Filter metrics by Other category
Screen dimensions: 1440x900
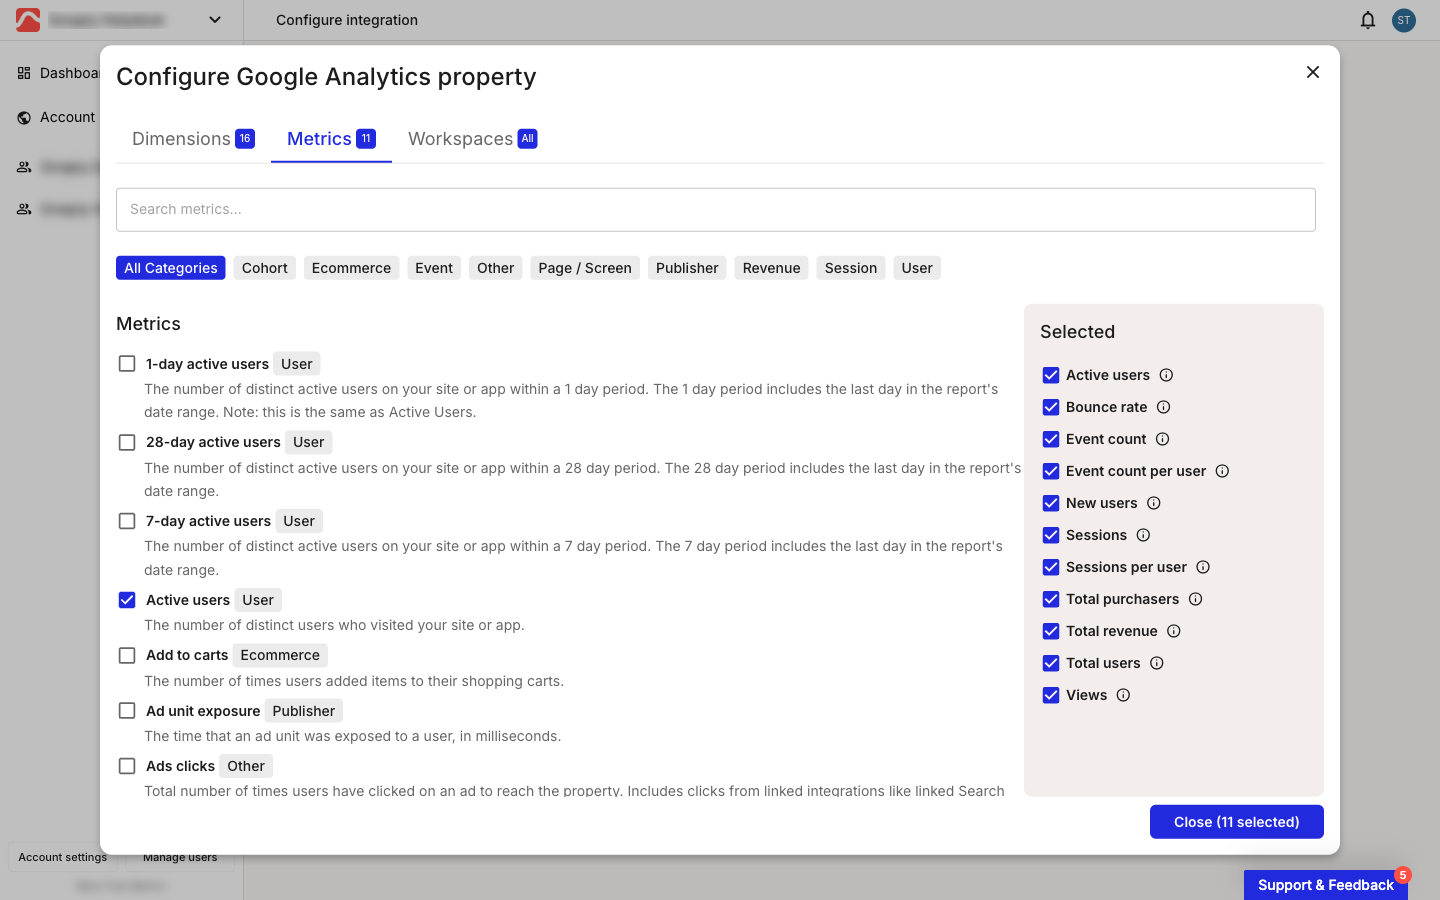[496, 268]
